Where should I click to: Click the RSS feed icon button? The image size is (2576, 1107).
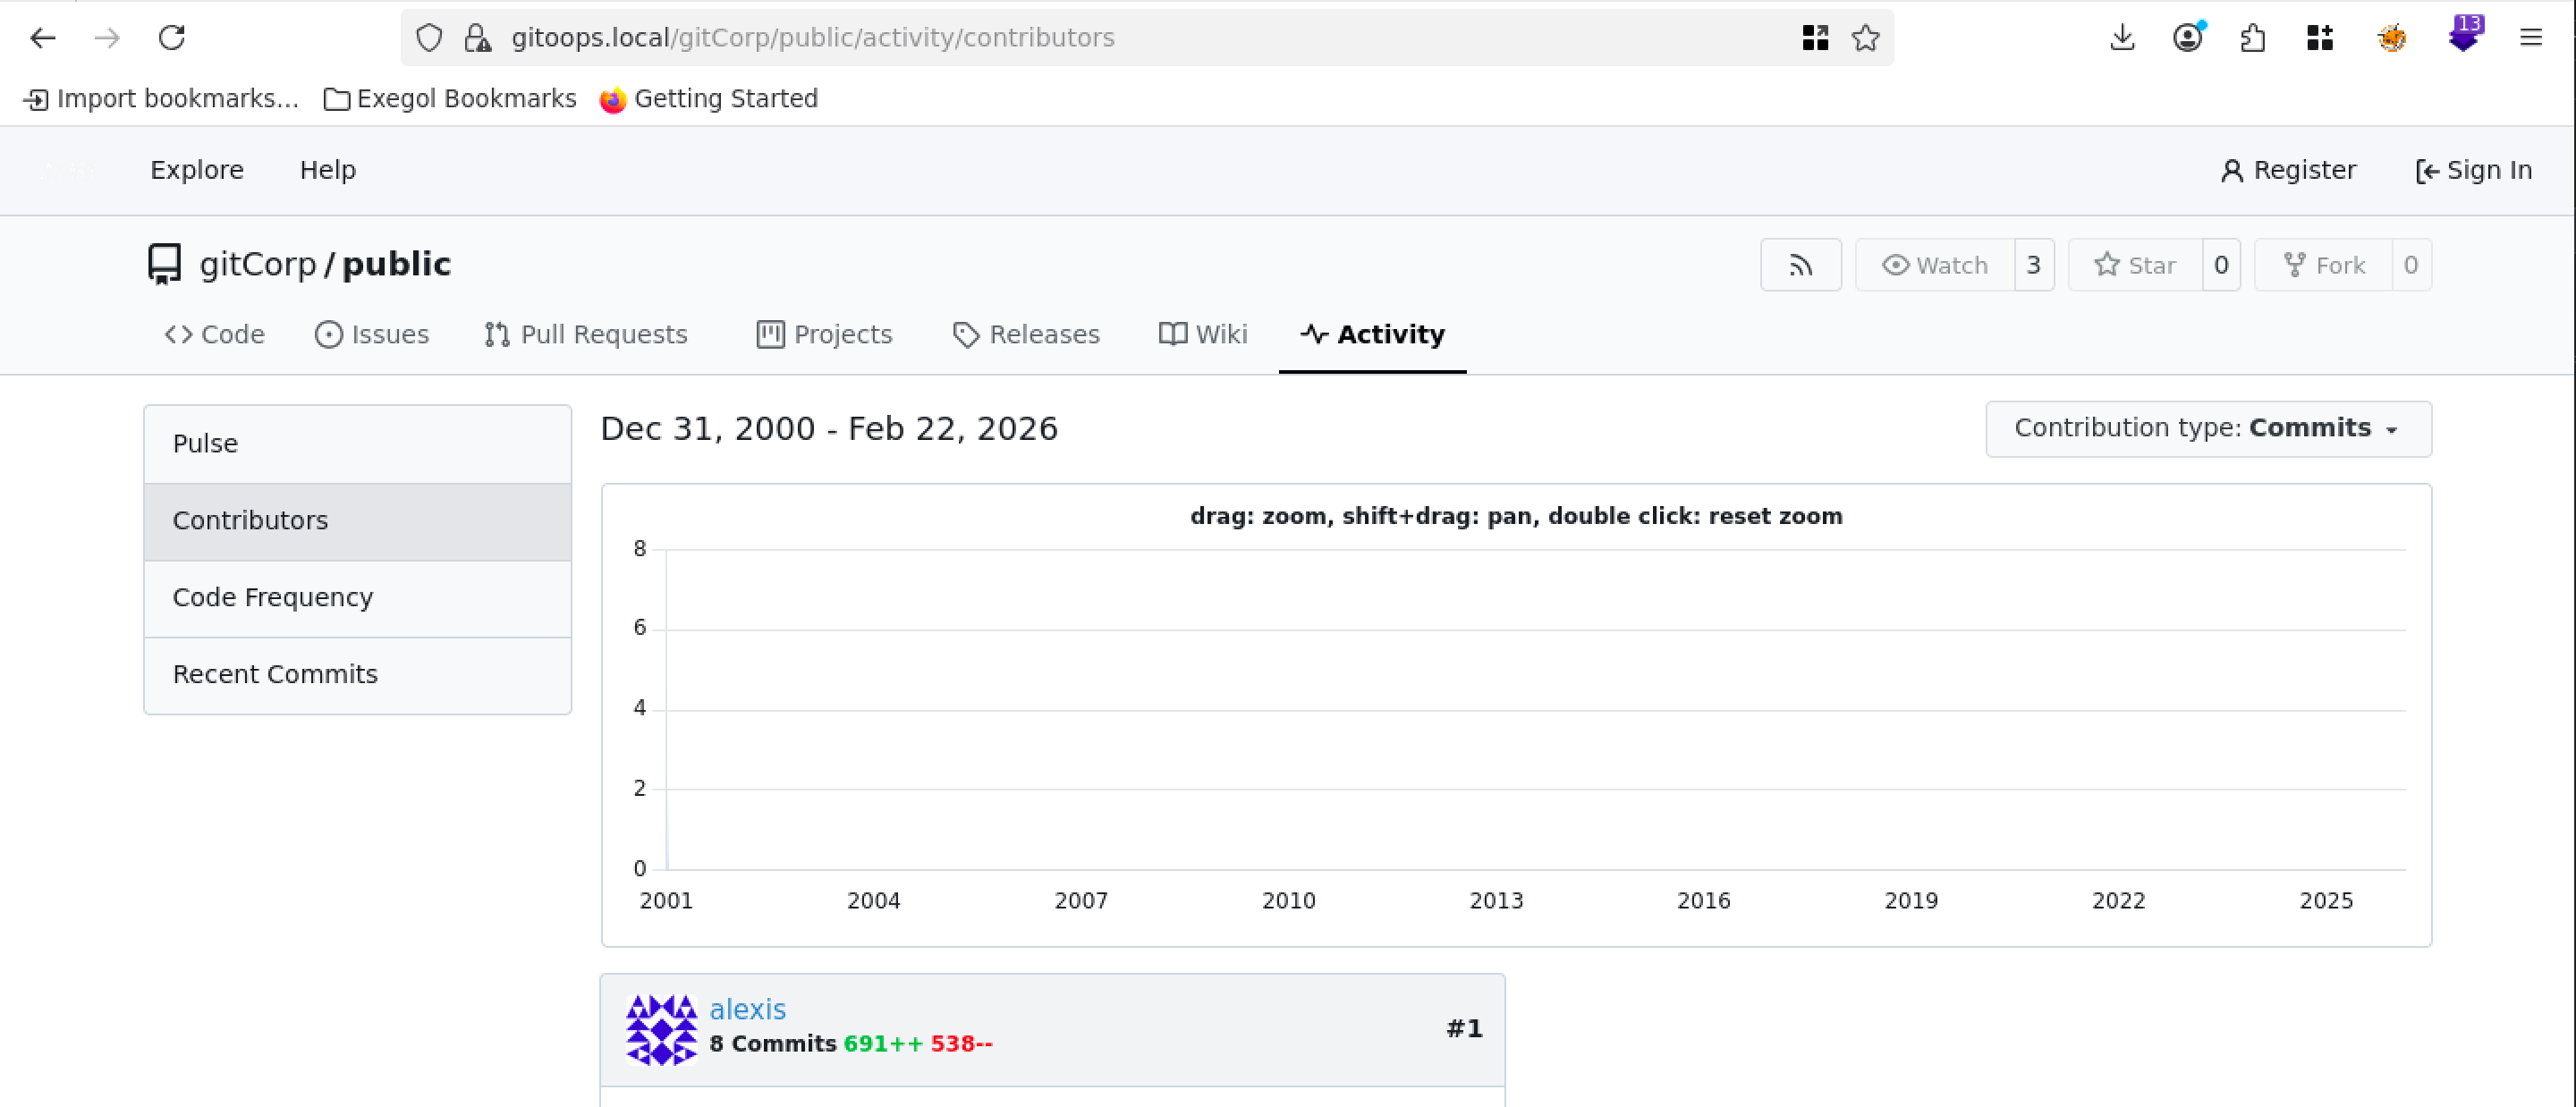(x=1800, y=265)
